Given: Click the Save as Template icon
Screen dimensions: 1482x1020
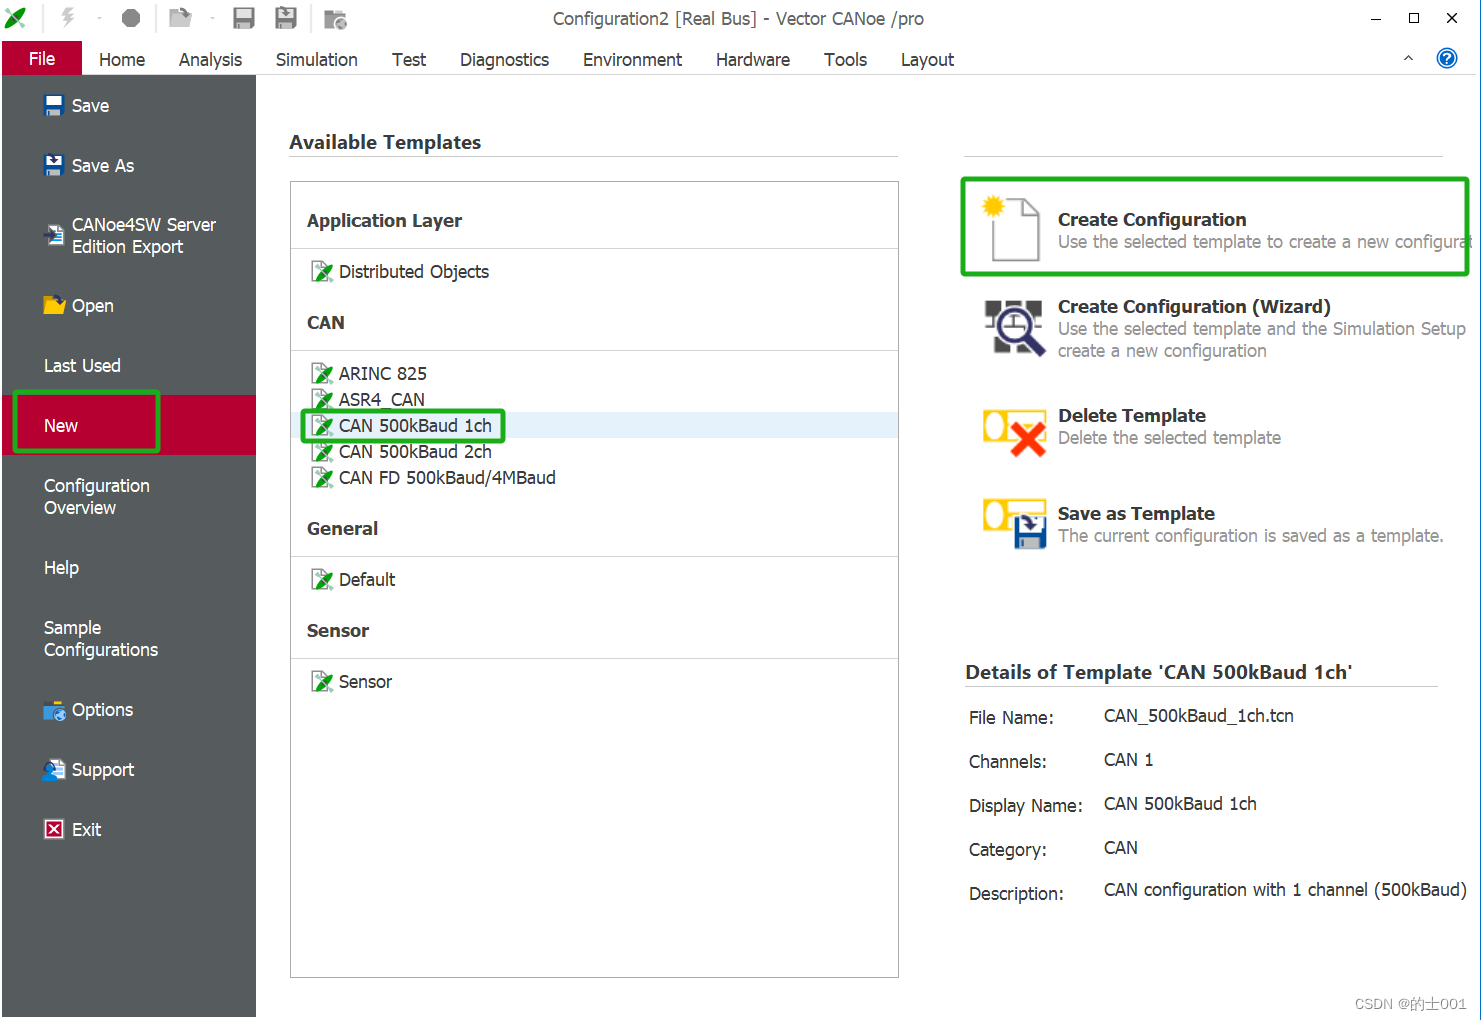Looking at the screenshot, I should pos(1015,523).
